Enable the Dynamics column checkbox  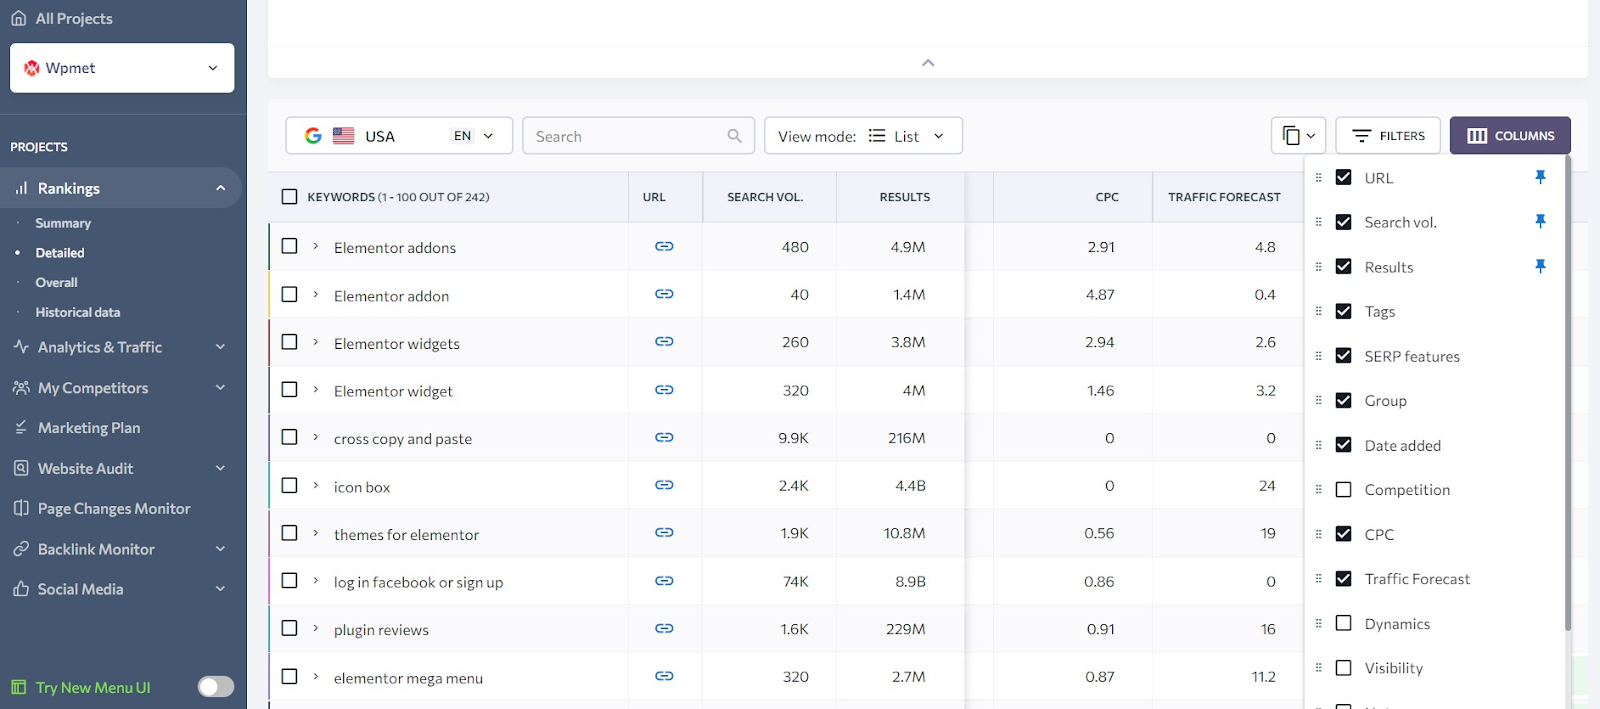pos(1344,623)
